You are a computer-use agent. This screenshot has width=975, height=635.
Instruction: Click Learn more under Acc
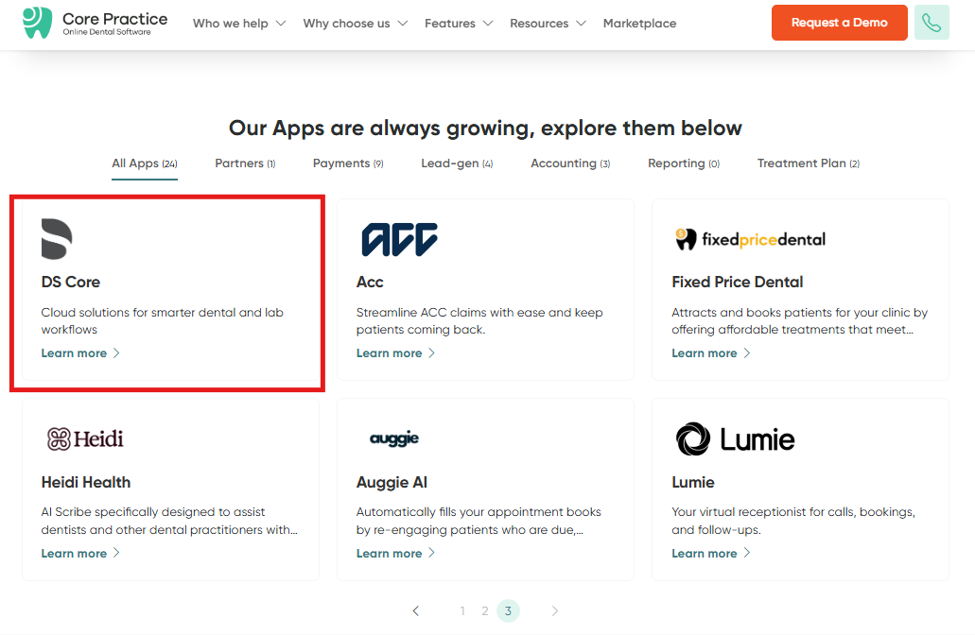pos(395,353)
